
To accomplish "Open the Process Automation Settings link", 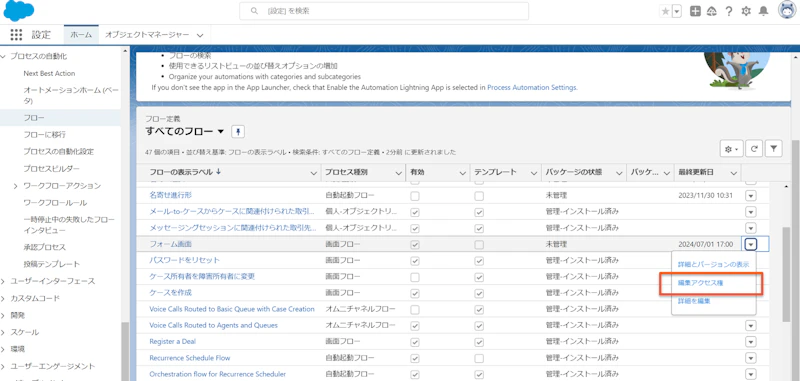I will point(532,87).
